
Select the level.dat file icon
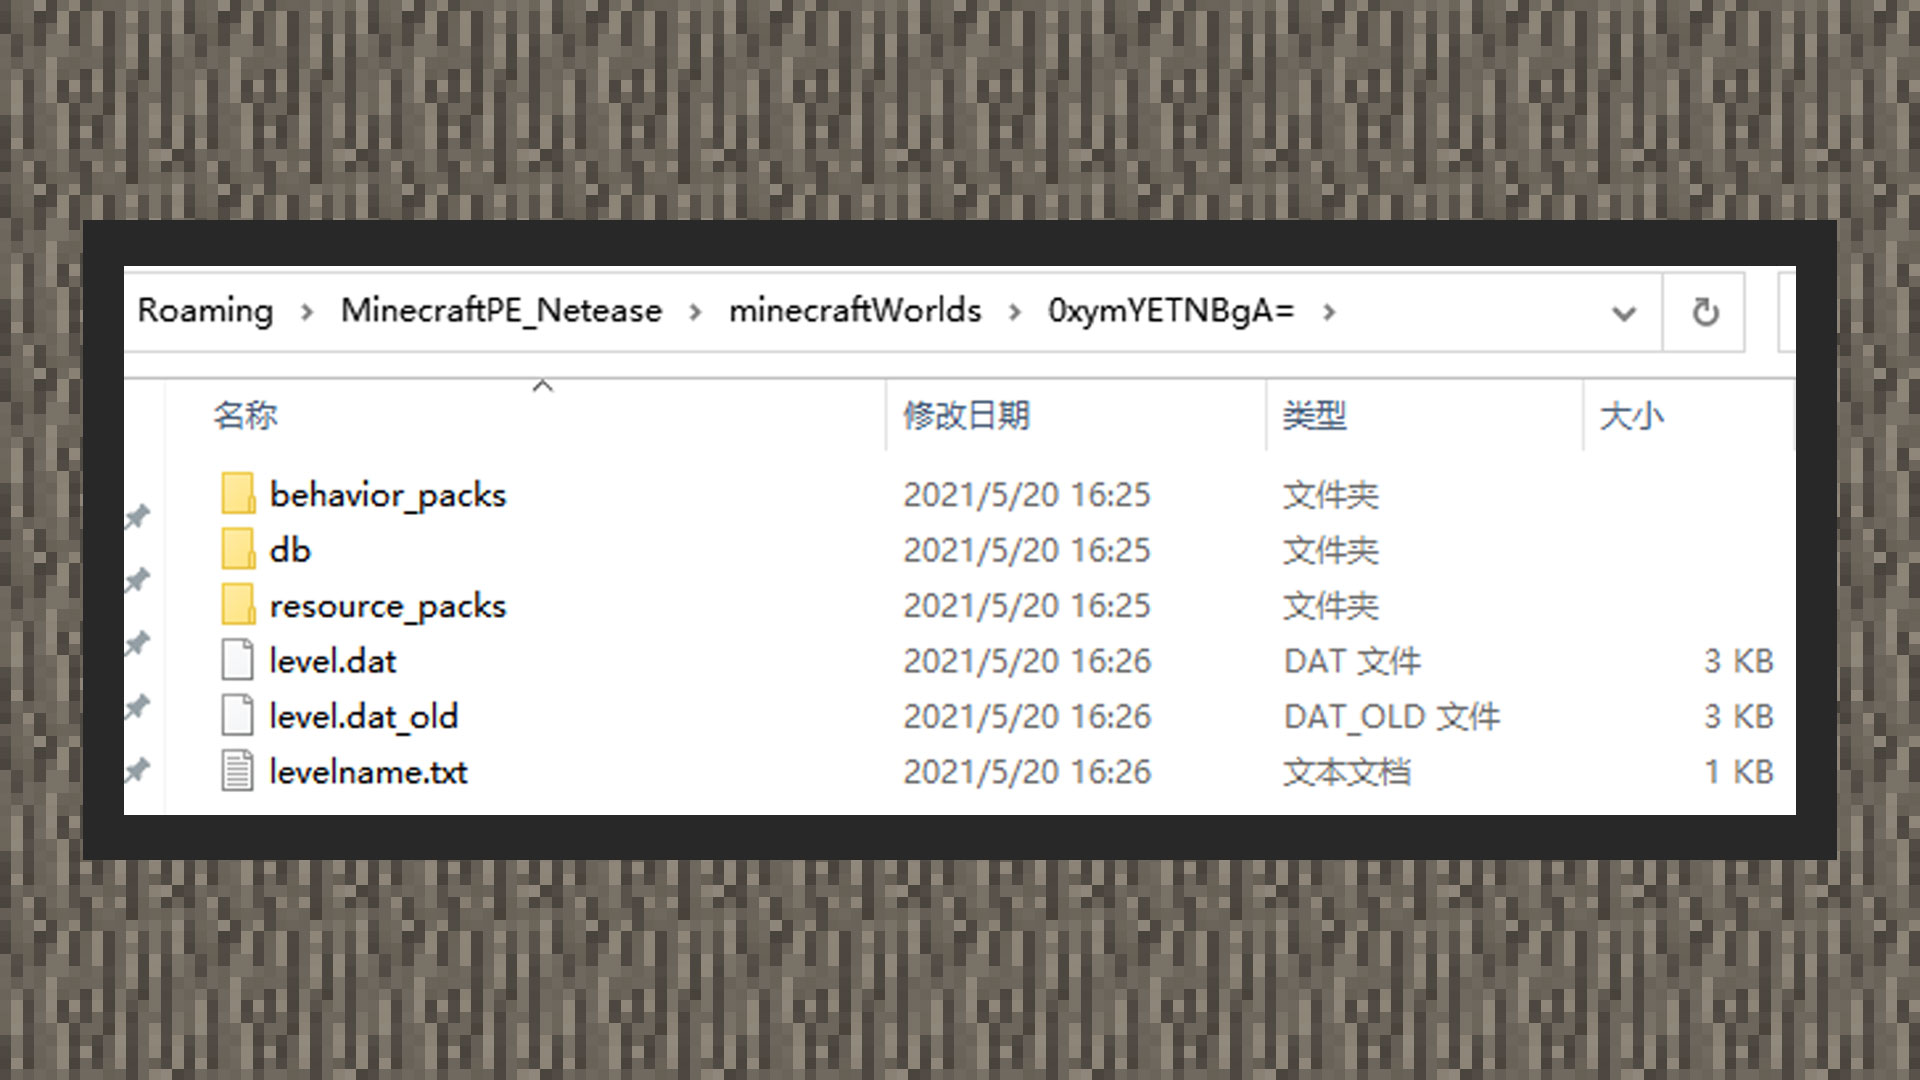tap(238, 660)
